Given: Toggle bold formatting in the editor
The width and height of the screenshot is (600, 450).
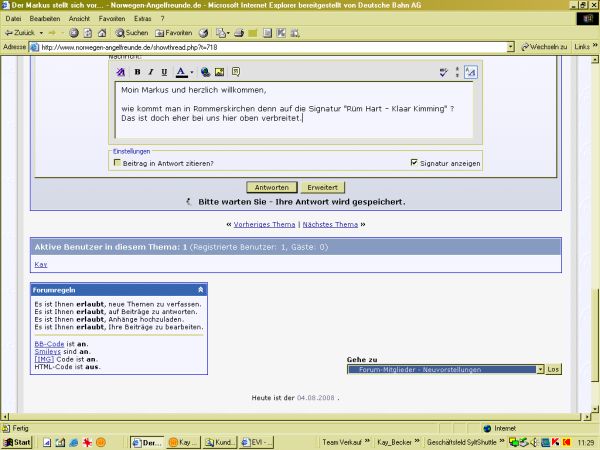Looking at the screenshot, I should (137, 72).
